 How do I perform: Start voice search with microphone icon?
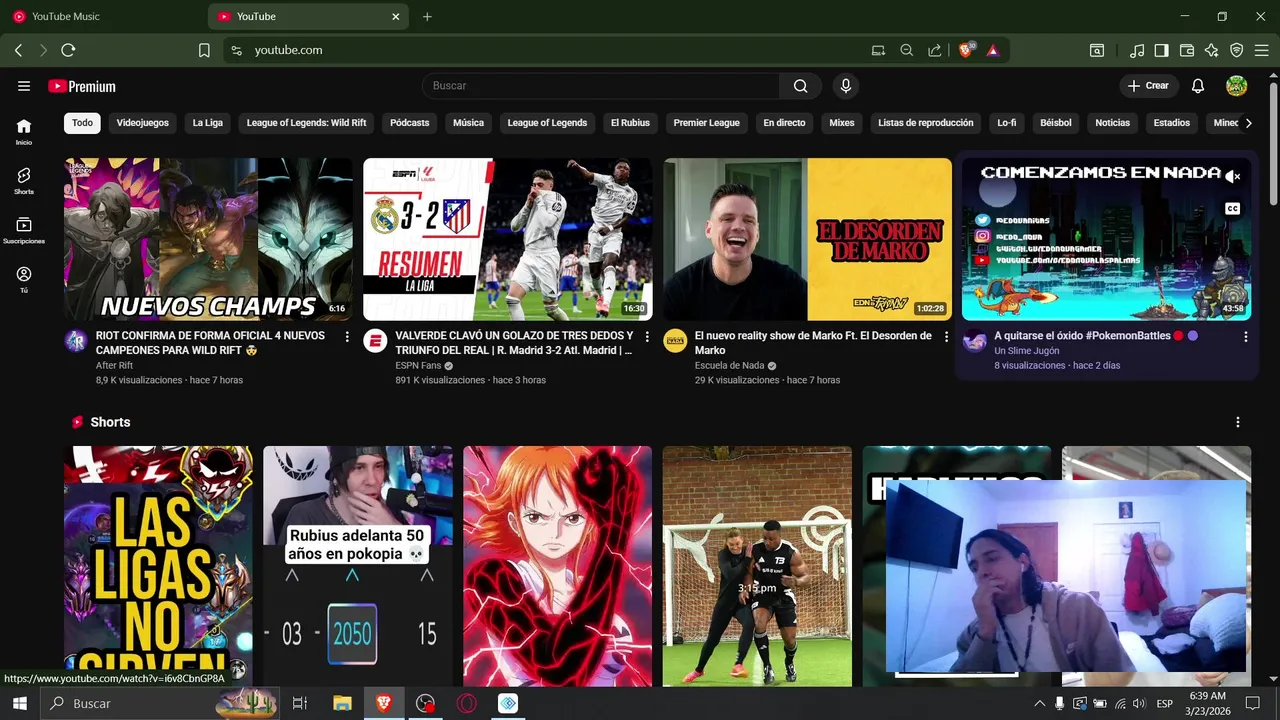[x=846, y=86]
